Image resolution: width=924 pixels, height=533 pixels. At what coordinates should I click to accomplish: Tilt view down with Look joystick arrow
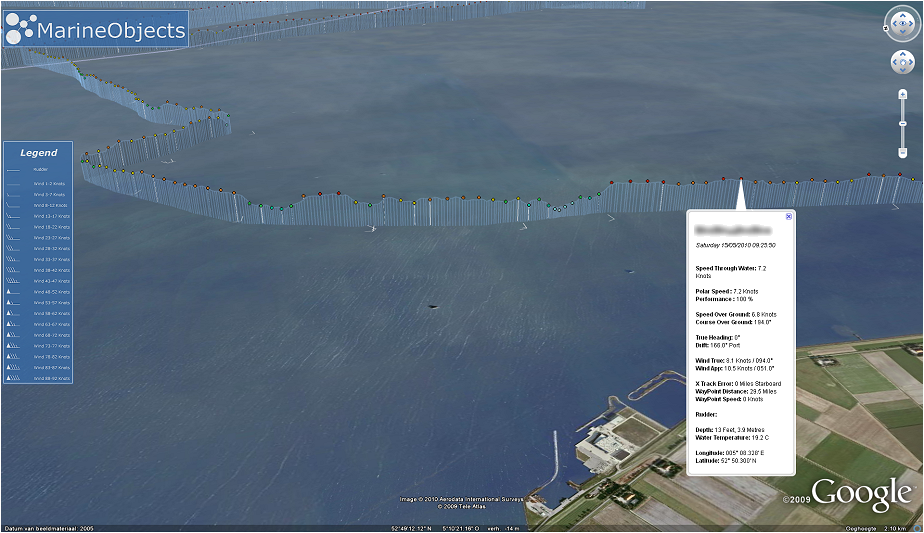pyautogui.click(x=902, y=33)
